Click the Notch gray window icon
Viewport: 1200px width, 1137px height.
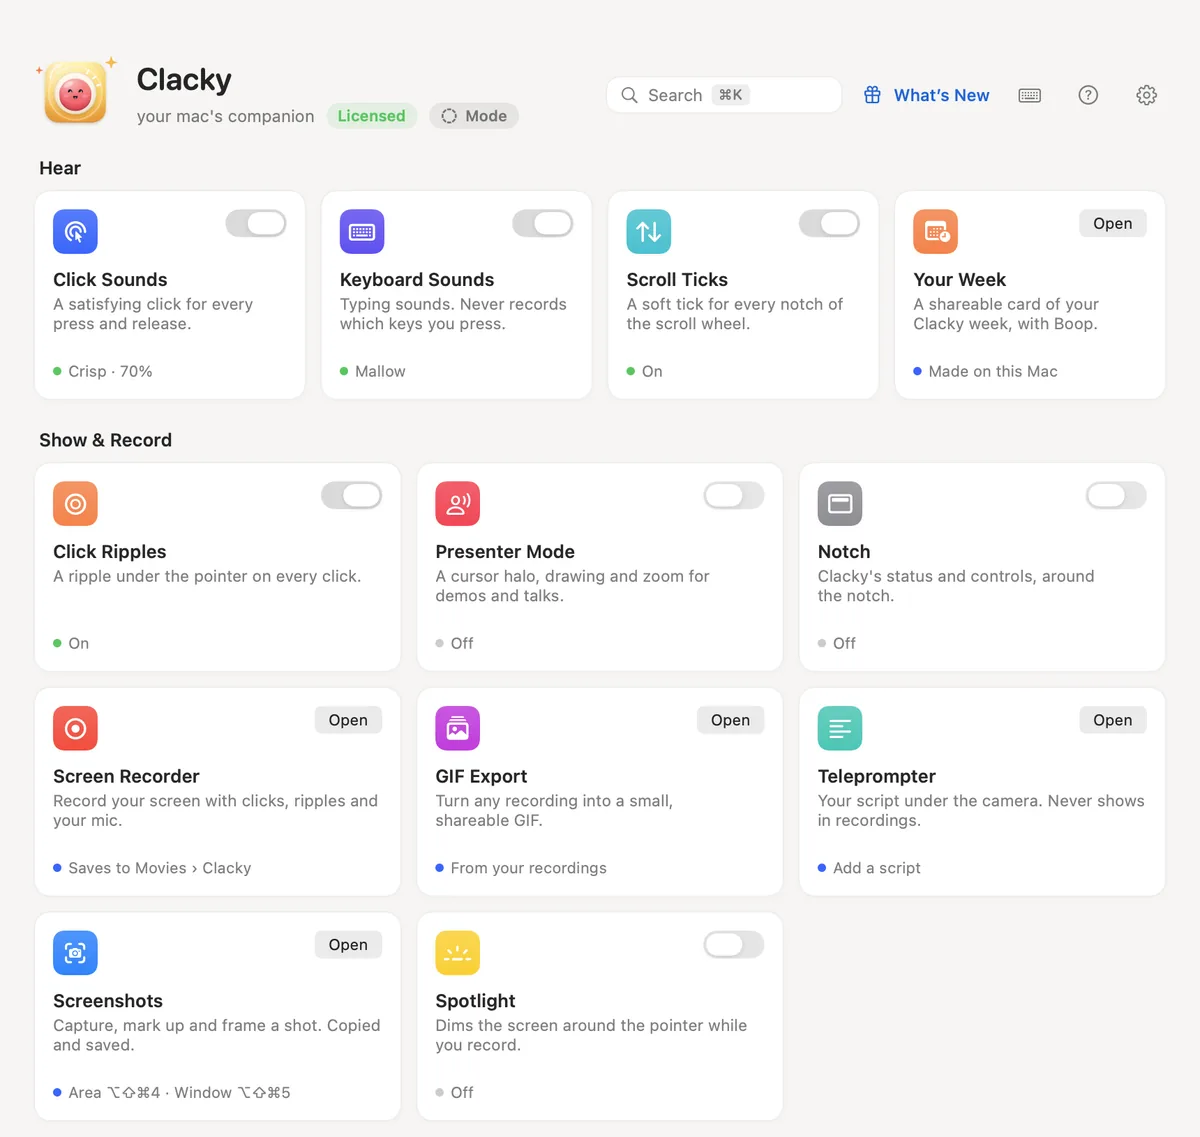click(840, 504)
